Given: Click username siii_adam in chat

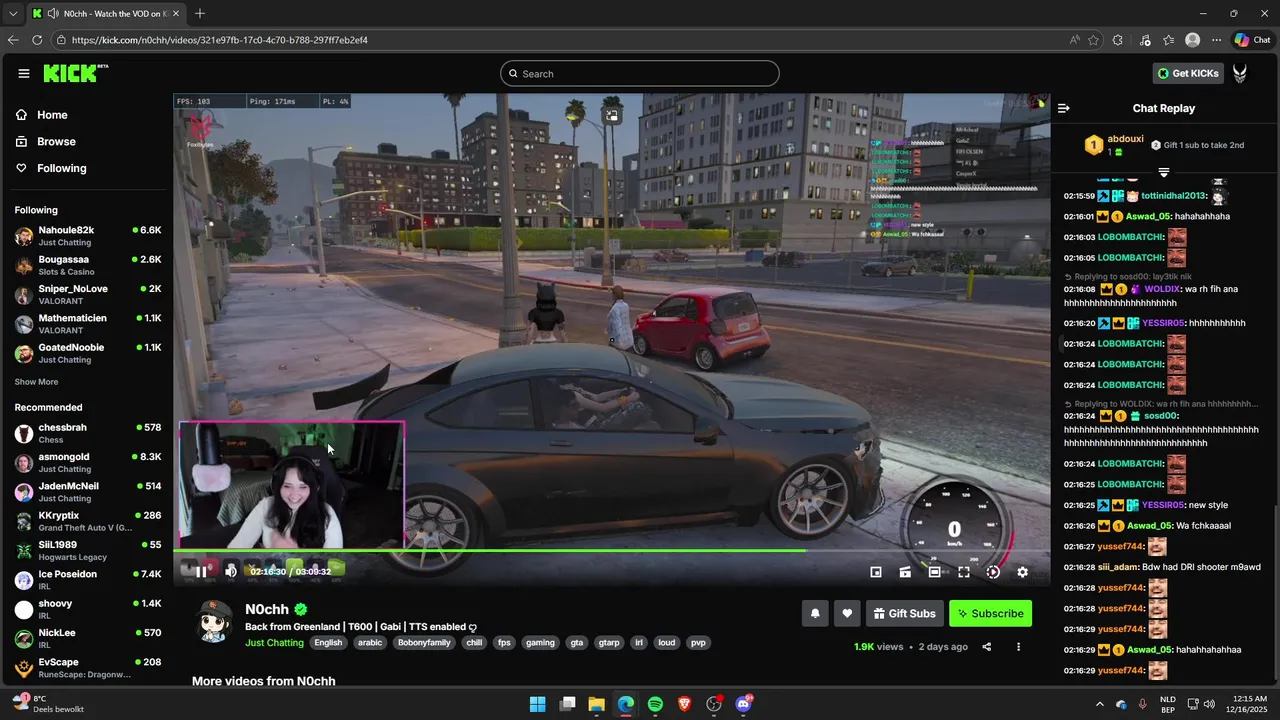Looking at the screenshot, I should tap(1117, 567).
